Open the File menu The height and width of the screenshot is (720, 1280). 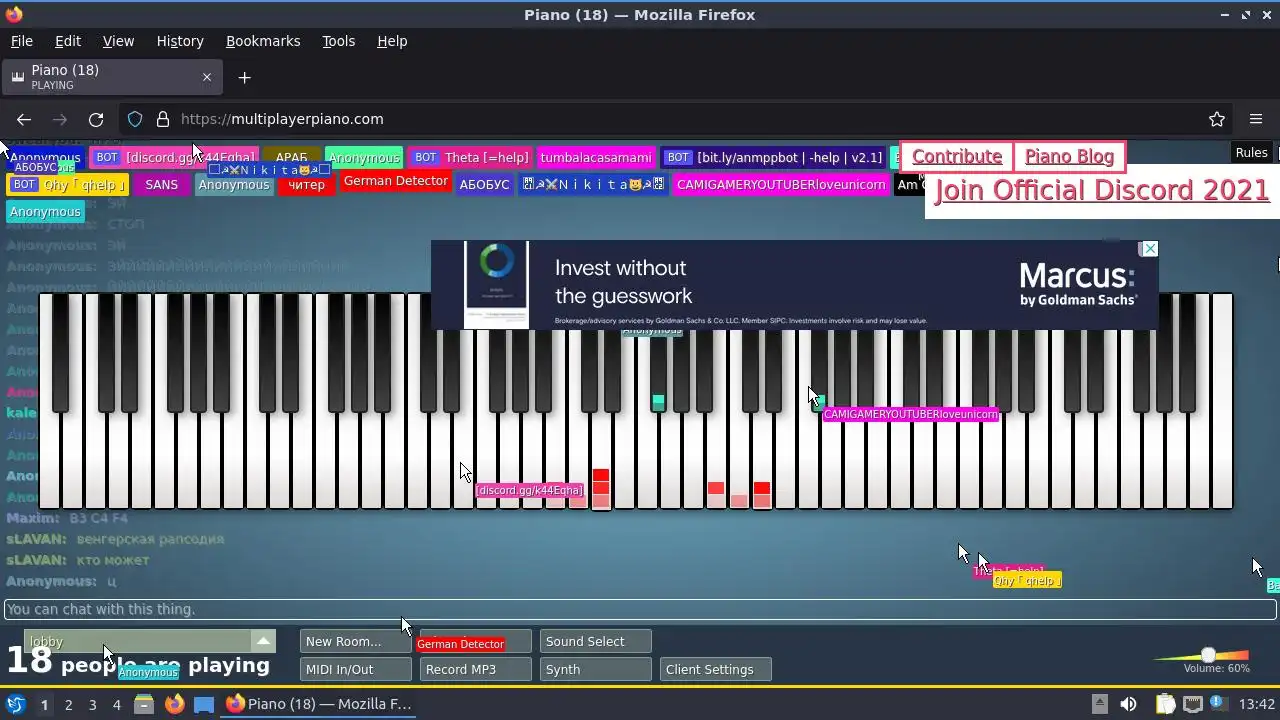pyautogui.click(x=22, y=41)
